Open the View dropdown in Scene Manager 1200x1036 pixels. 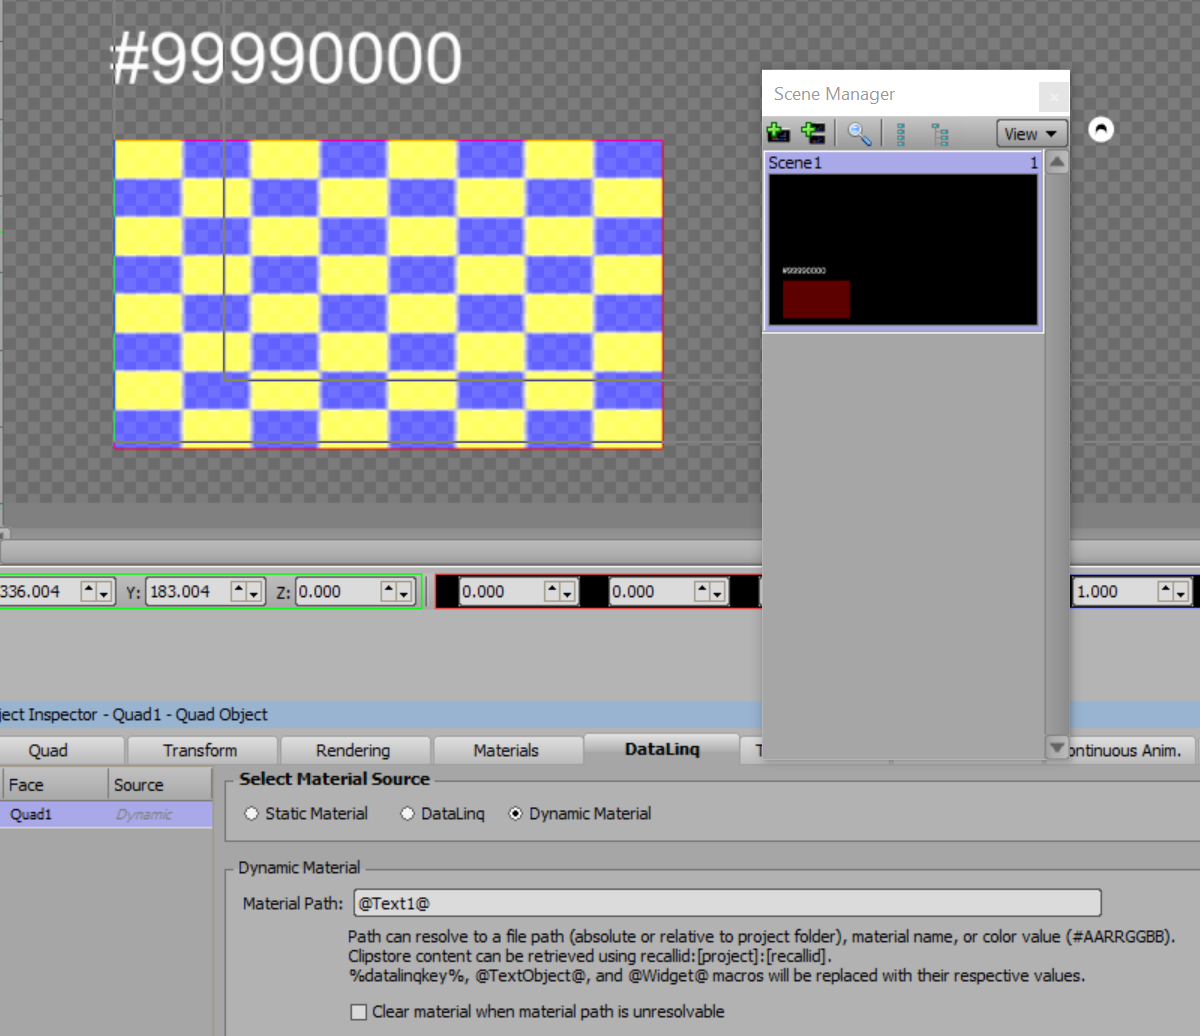[1031, 134]
